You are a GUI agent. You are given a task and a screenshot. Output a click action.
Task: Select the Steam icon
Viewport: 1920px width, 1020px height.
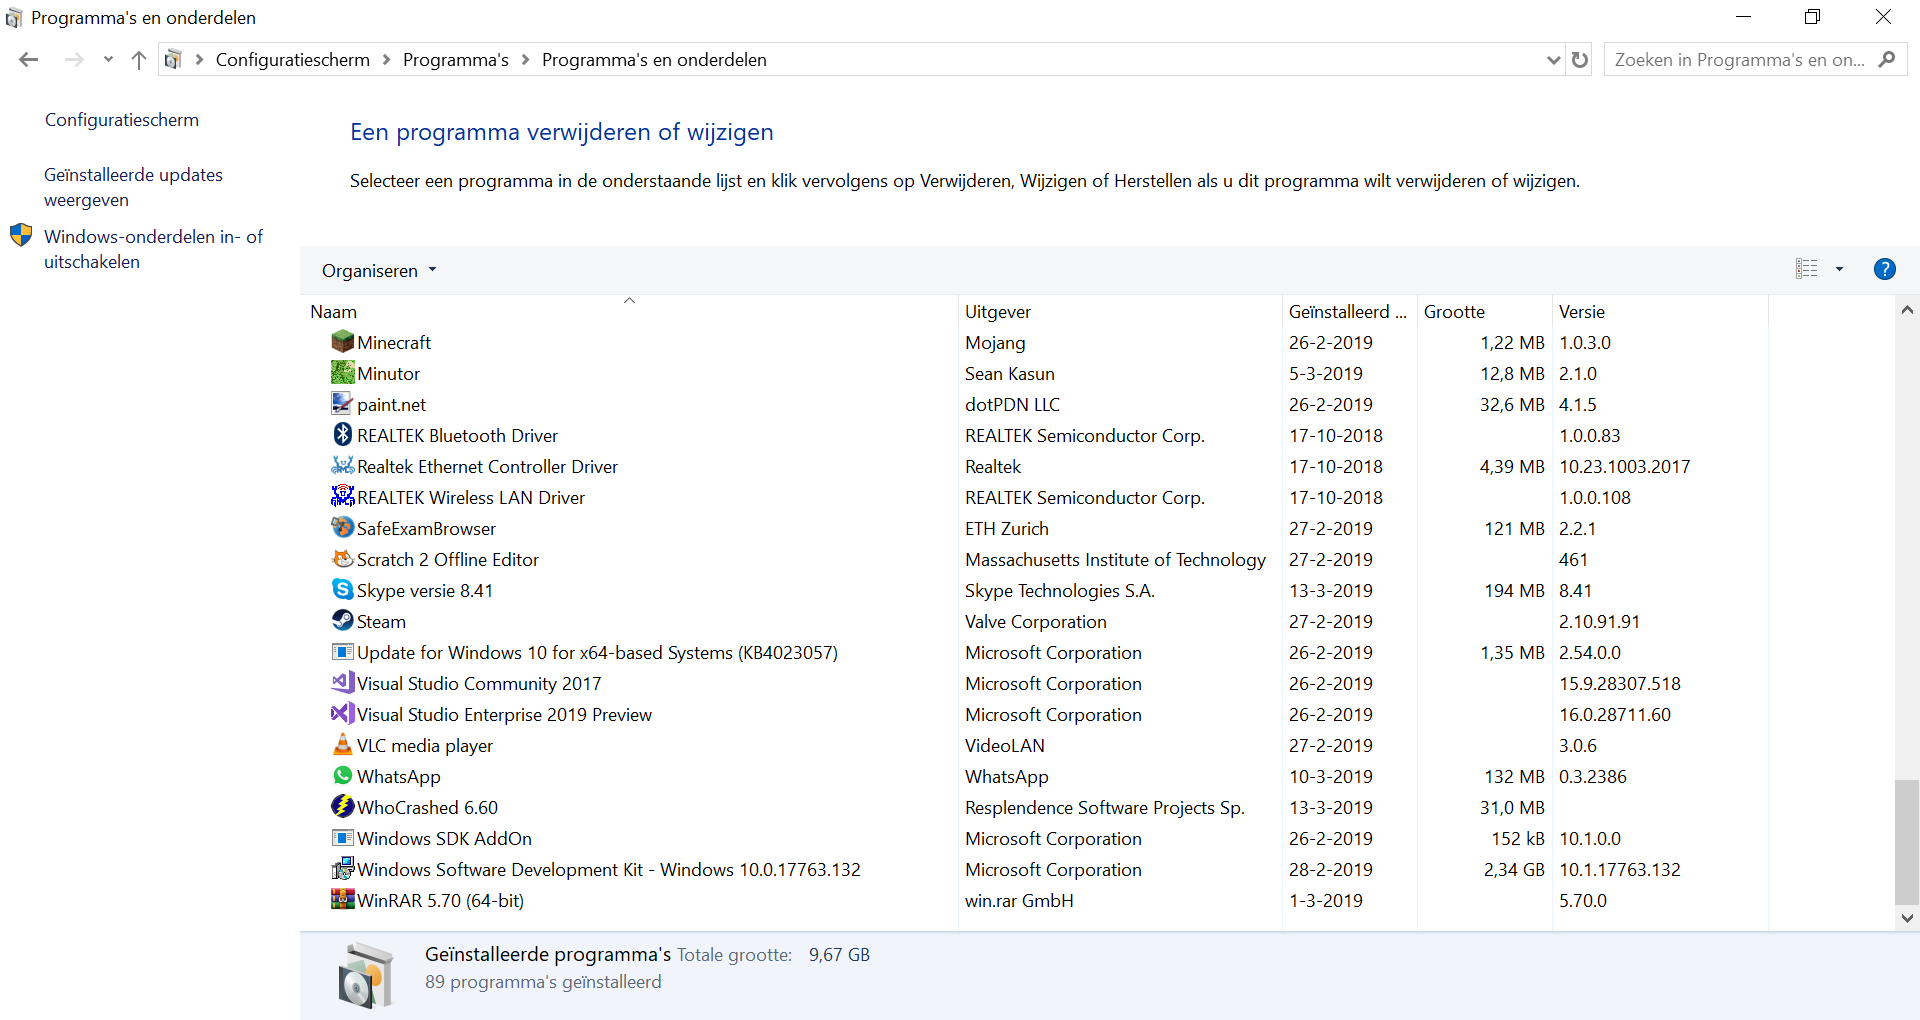point(343,621)
